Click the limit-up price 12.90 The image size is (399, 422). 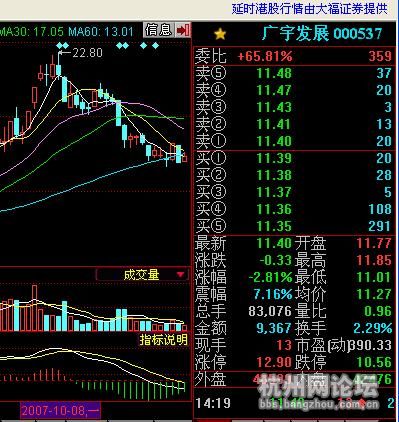point(274,362)
